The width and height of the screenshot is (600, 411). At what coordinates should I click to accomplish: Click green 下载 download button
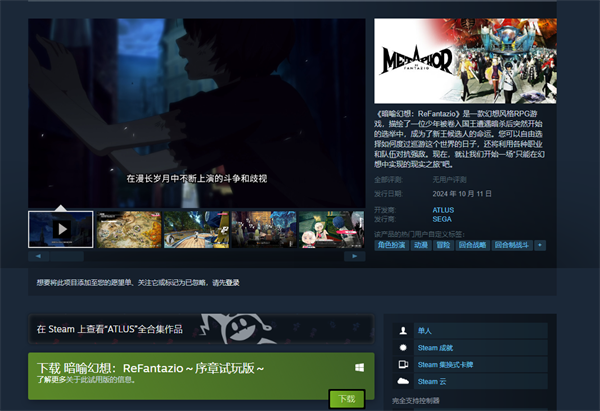[x=347, y=399]
